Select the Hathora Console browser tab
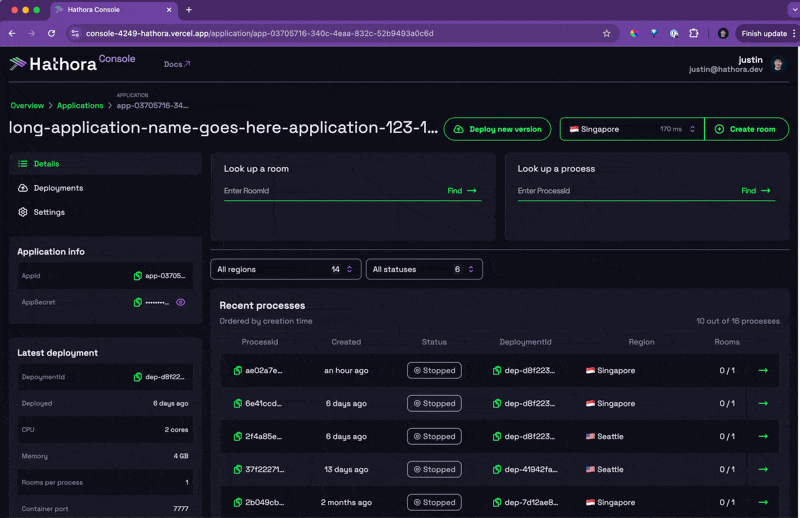Viewport: 800px width, 518px height. tap(113, 10)
